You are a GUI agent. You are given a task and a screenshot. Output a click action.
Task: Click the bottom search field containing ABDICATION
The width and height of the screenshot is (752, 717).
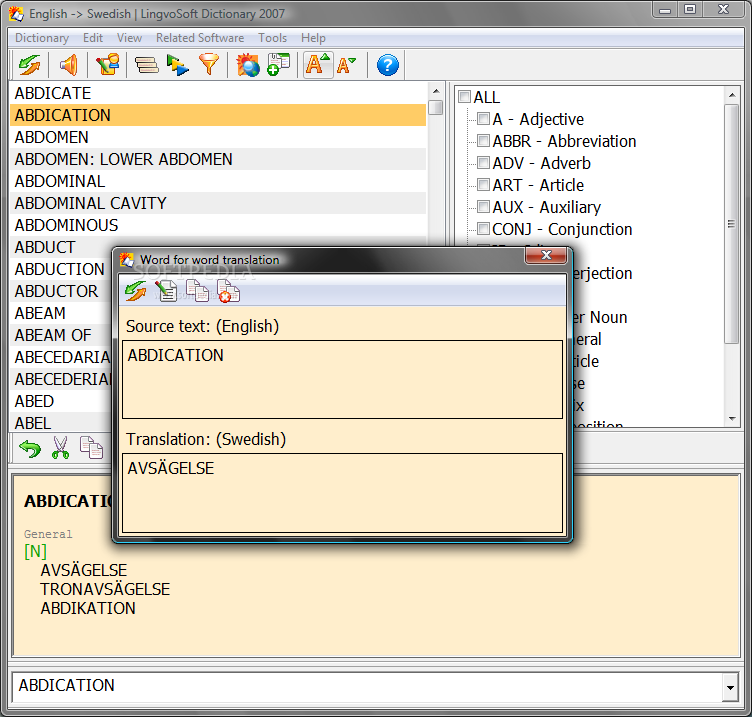click(x=367, y=686)
